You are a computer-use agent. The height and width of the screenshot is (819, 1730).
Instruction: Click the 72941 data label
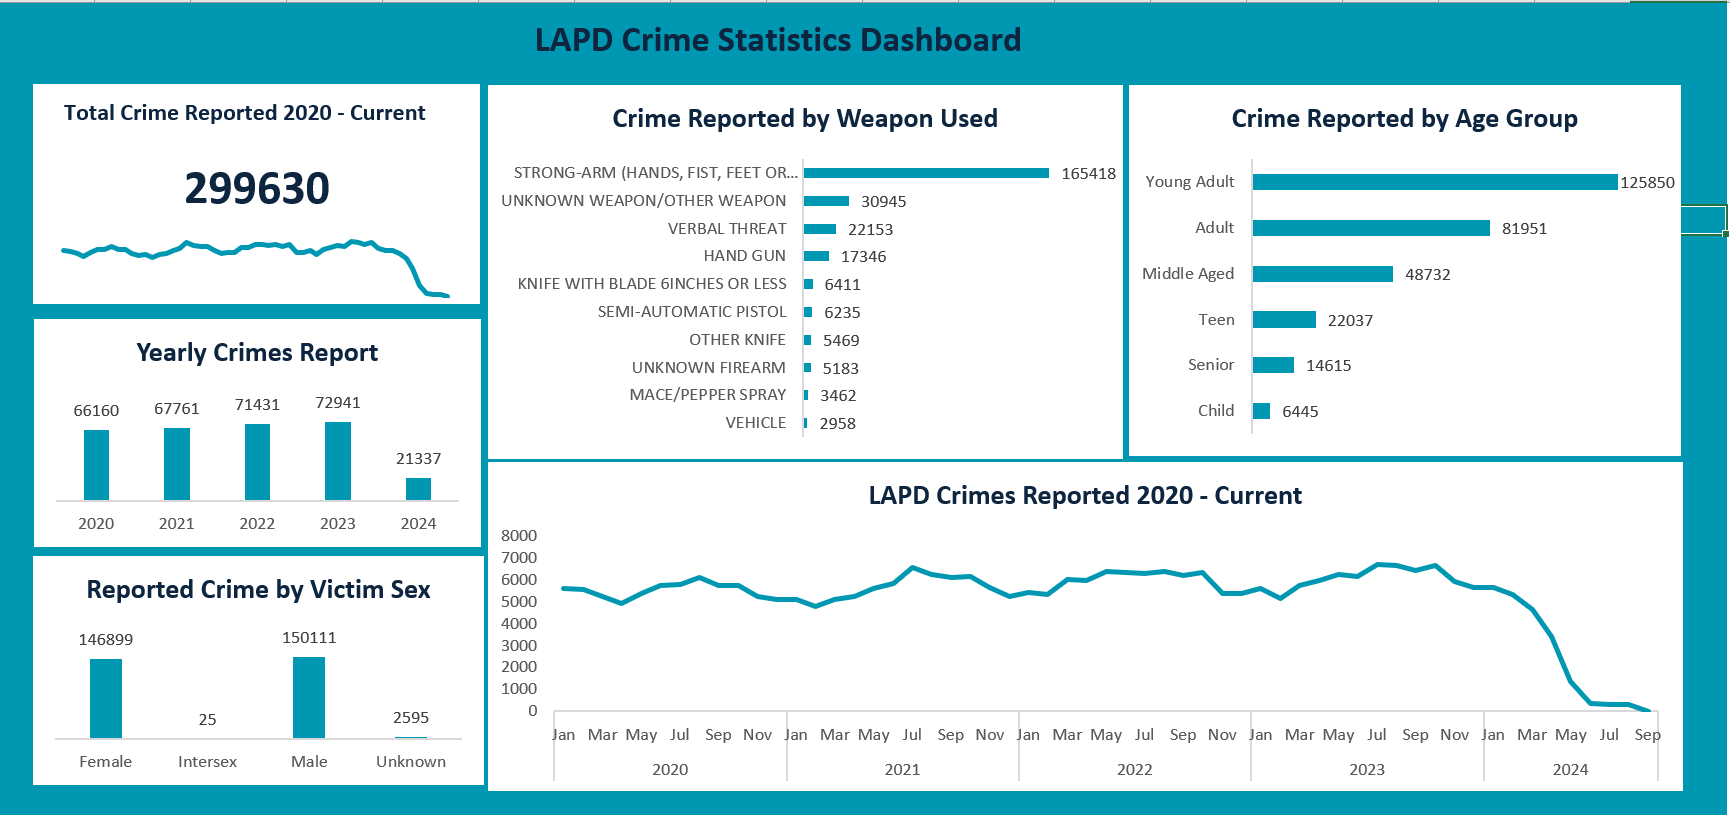[338, 403]
